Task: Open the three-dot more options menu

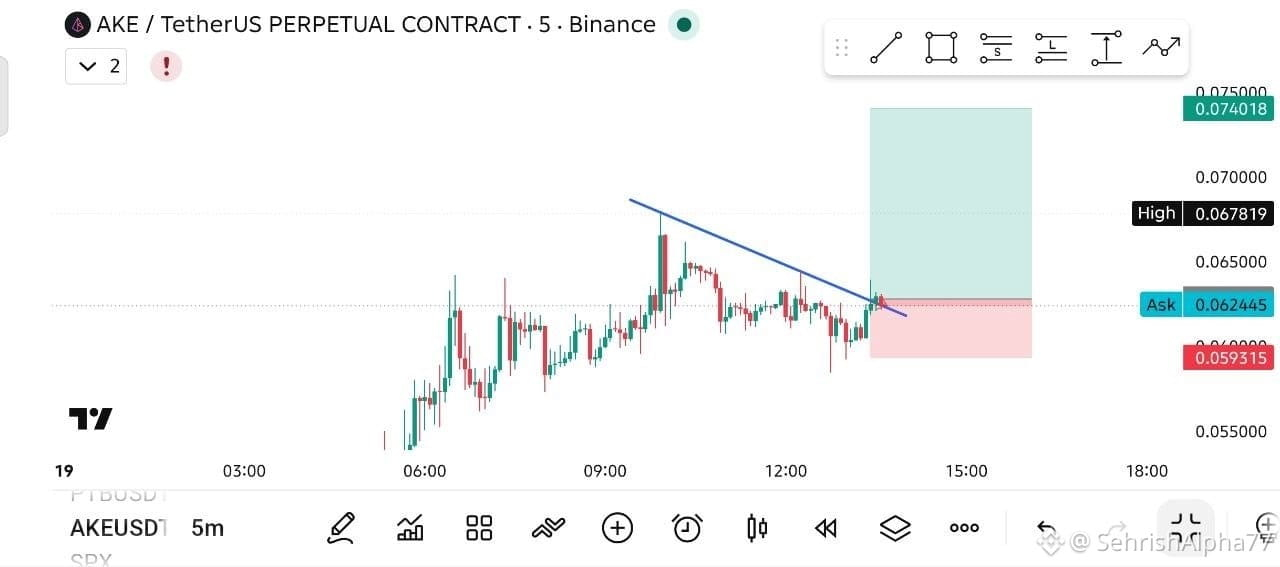Action: tap(964, 528)
